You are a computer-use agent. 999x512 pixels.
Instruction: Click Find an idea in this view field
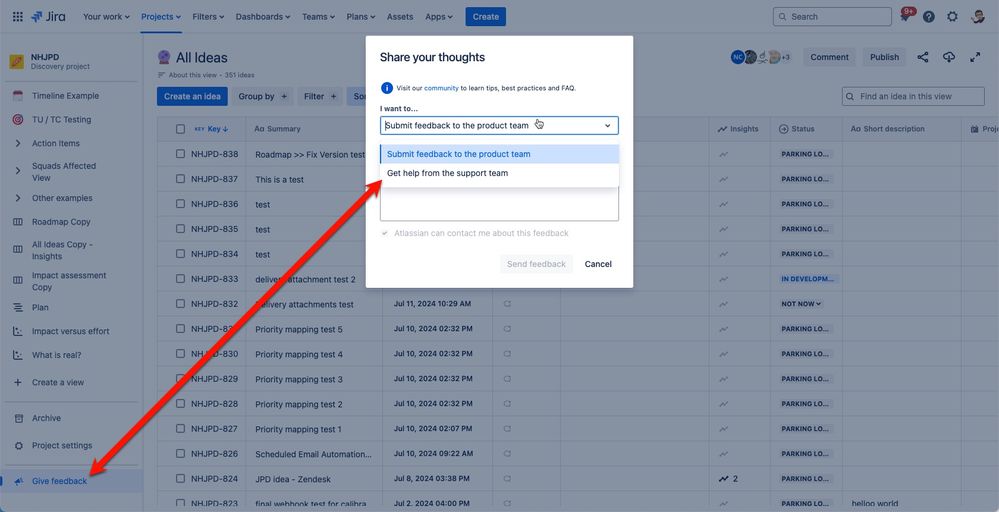913,96
